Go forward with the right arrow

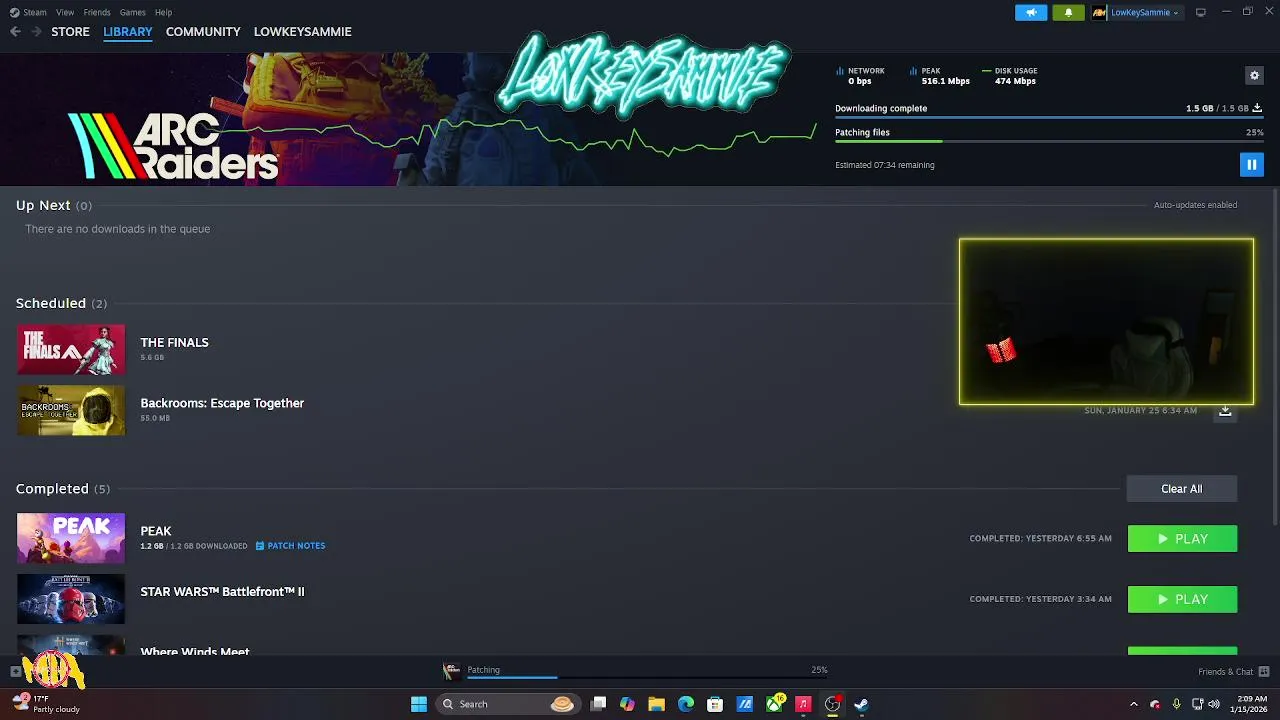tap(36, 32)
